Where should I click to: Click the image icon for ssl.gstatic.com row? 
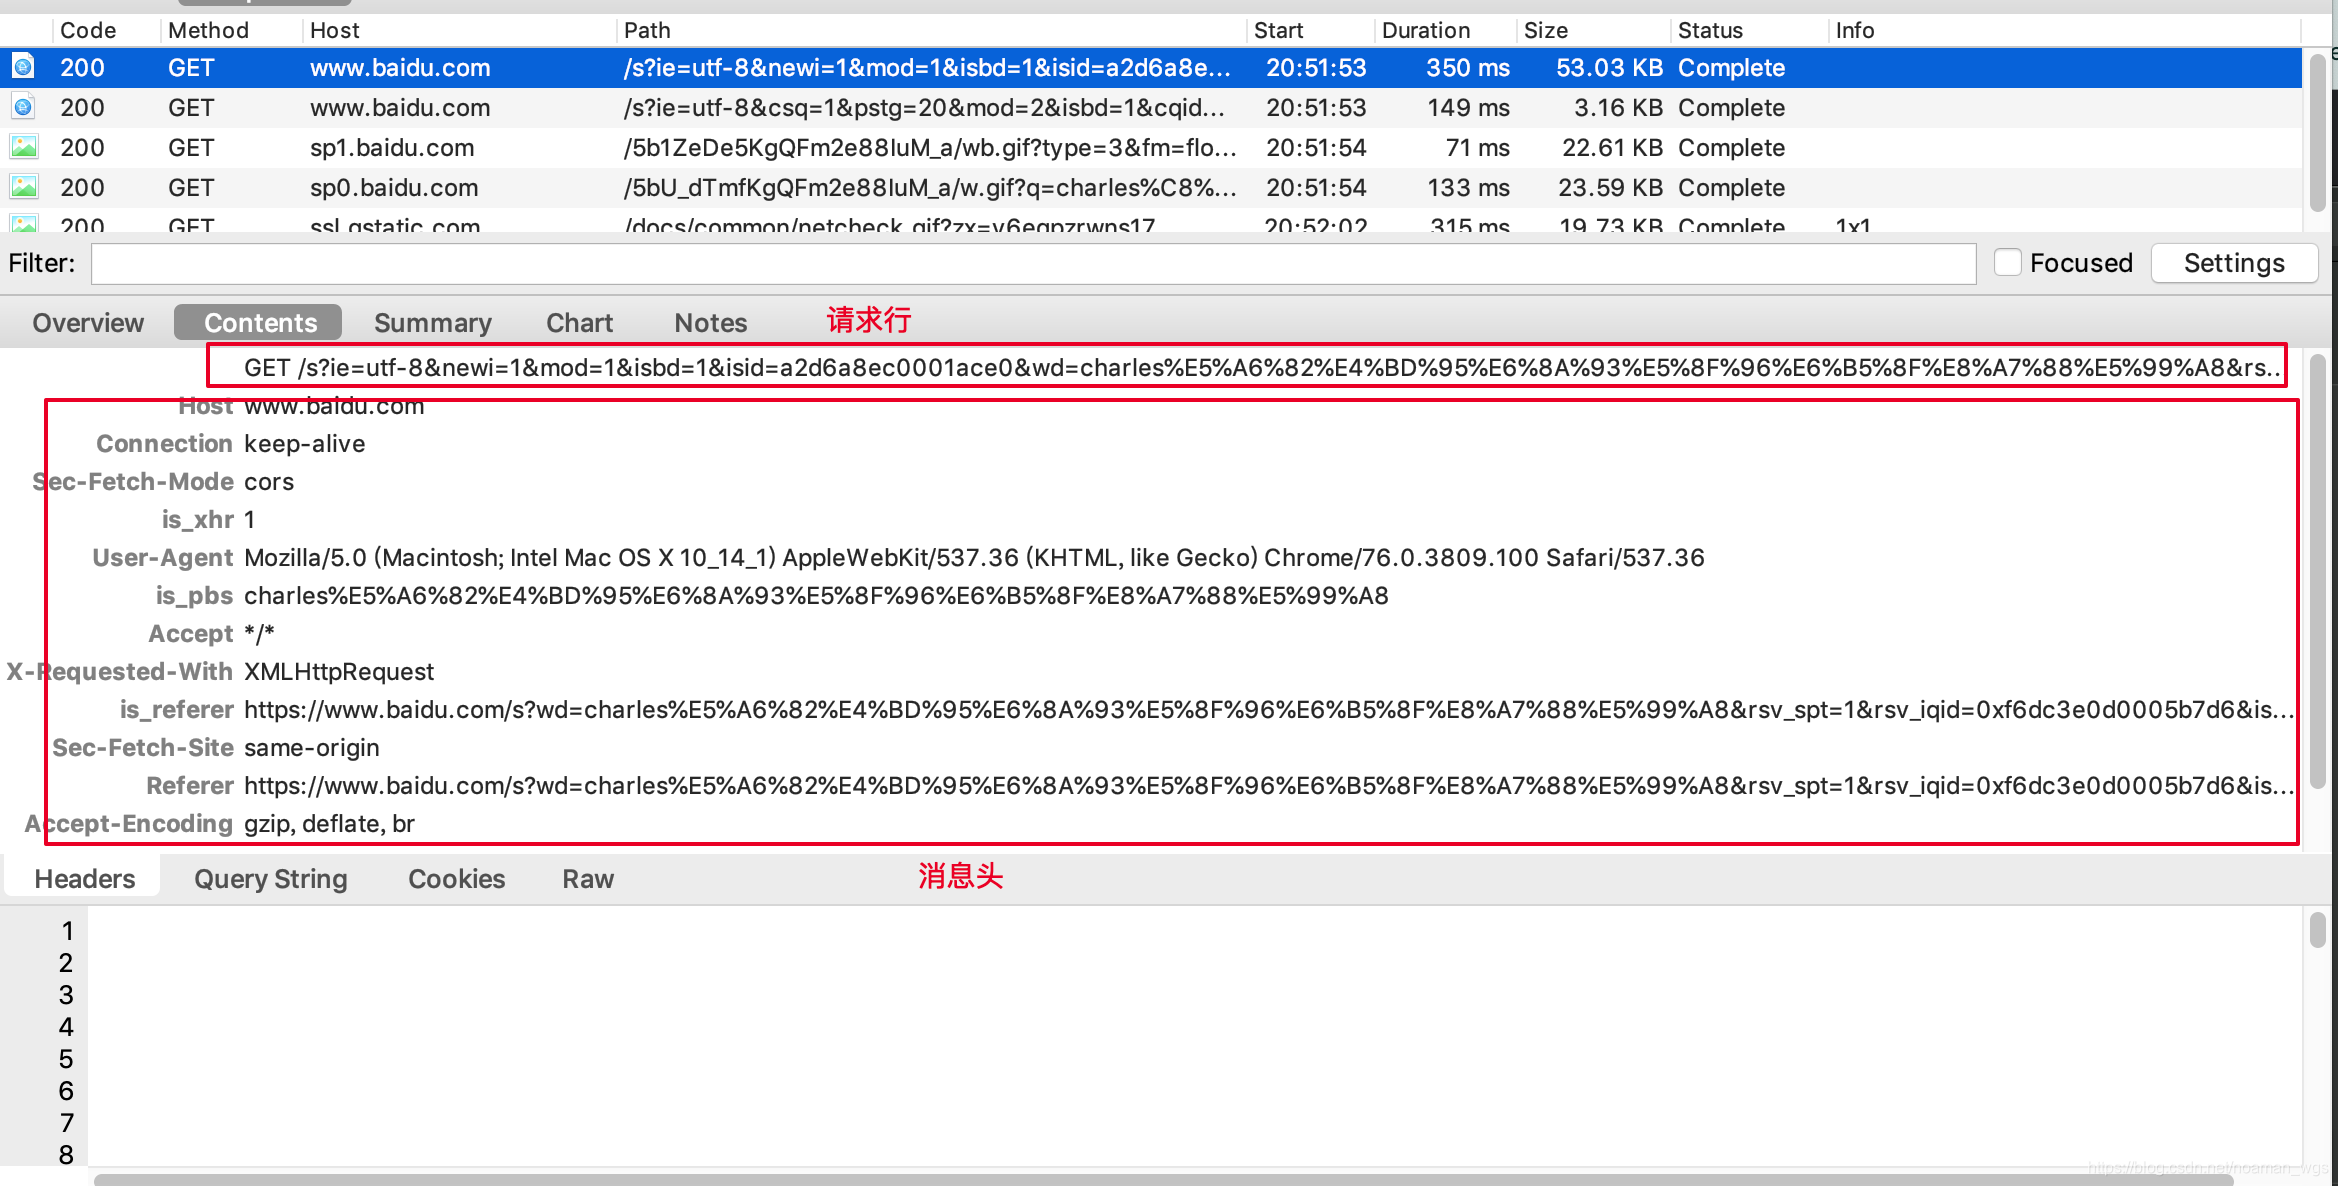click(x=23, y=224)
